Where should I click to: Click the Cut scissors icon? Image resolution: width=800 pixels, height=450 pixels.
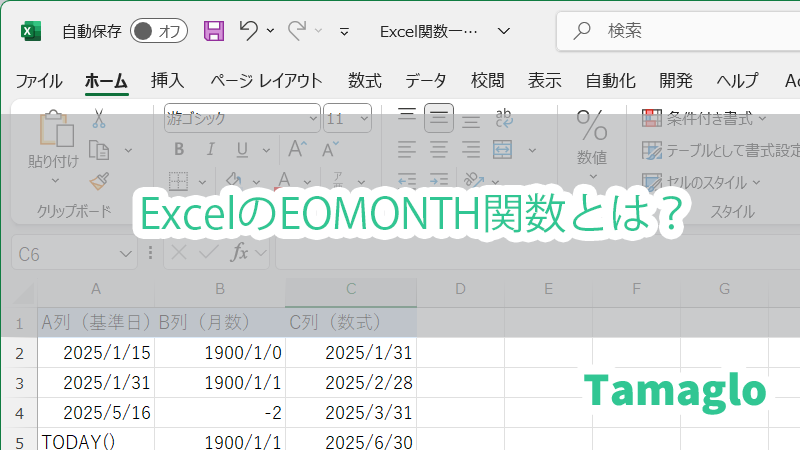click(x=98, y=118)
